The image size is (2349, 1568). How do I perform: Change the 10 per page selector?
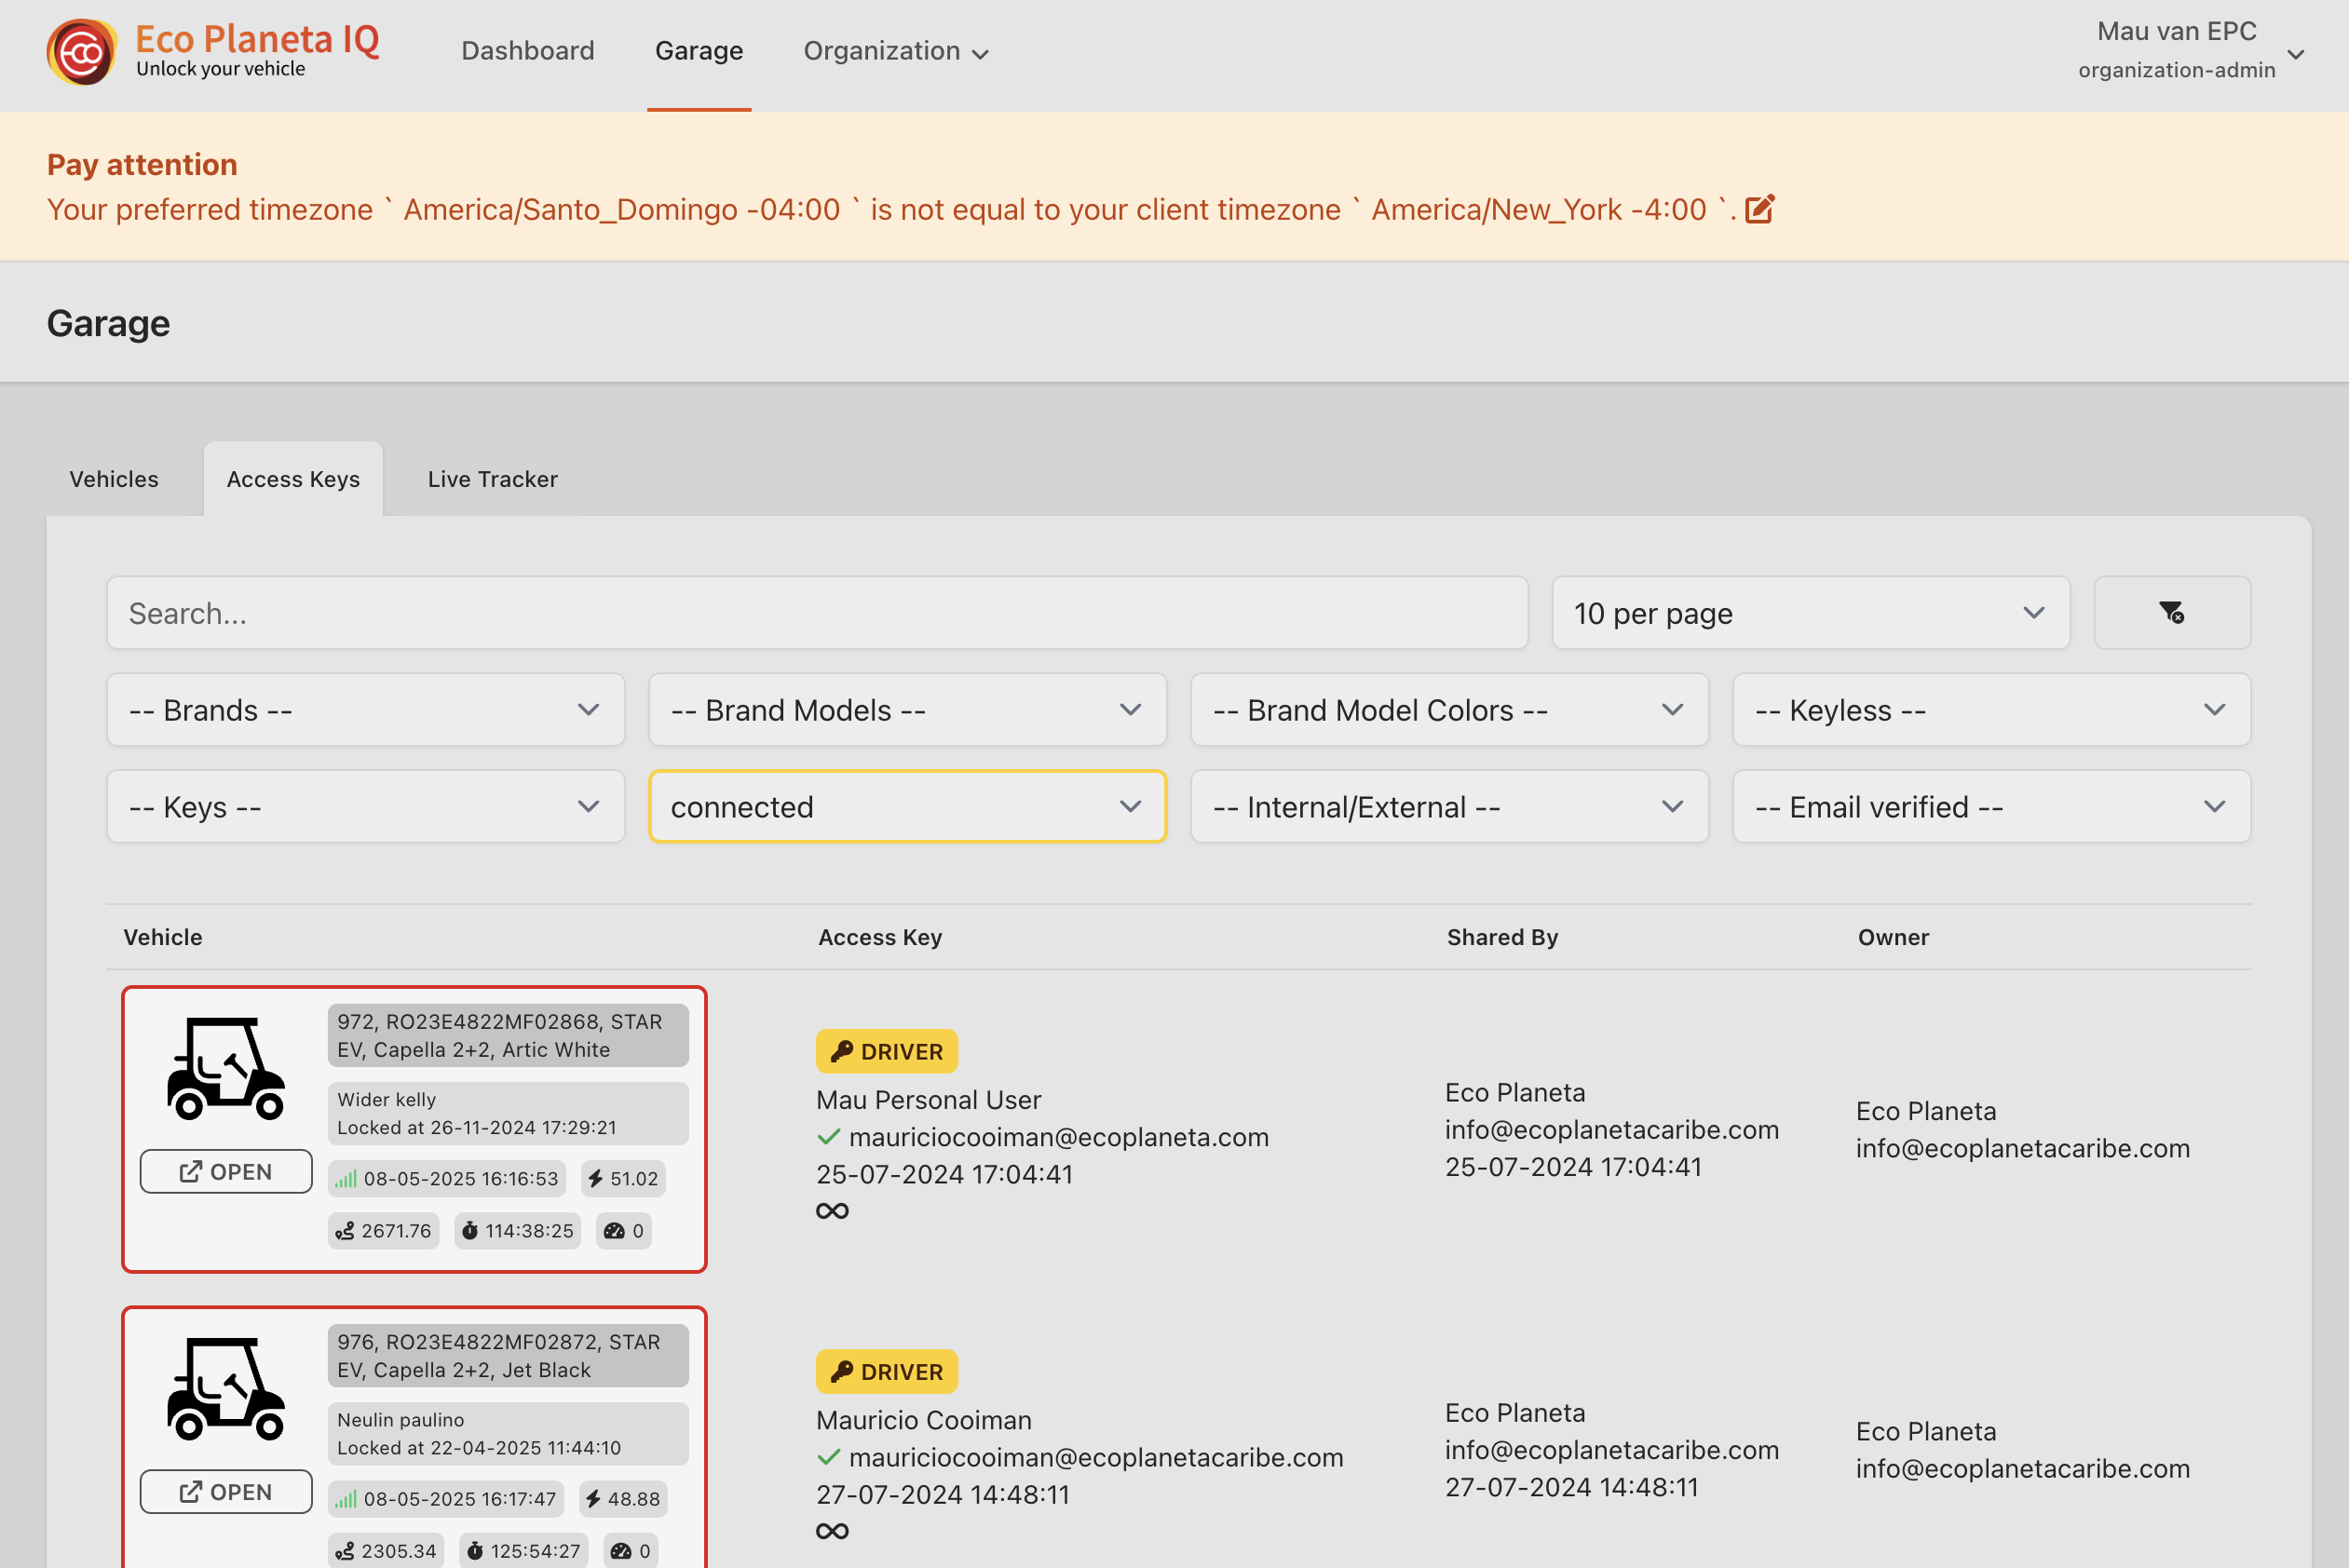(1811, 613)
